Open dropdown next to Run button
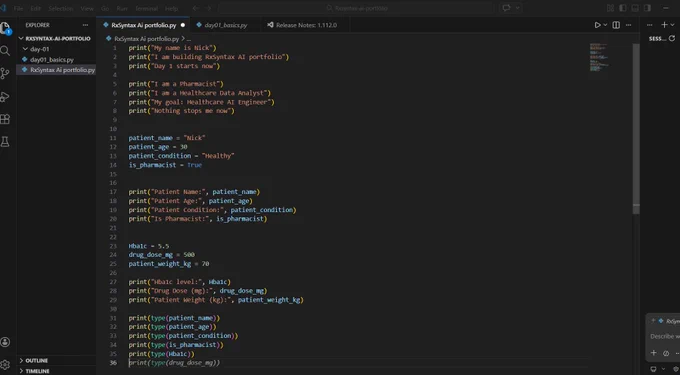Screen dimensions: 680x375 click(x=605, y=25)
